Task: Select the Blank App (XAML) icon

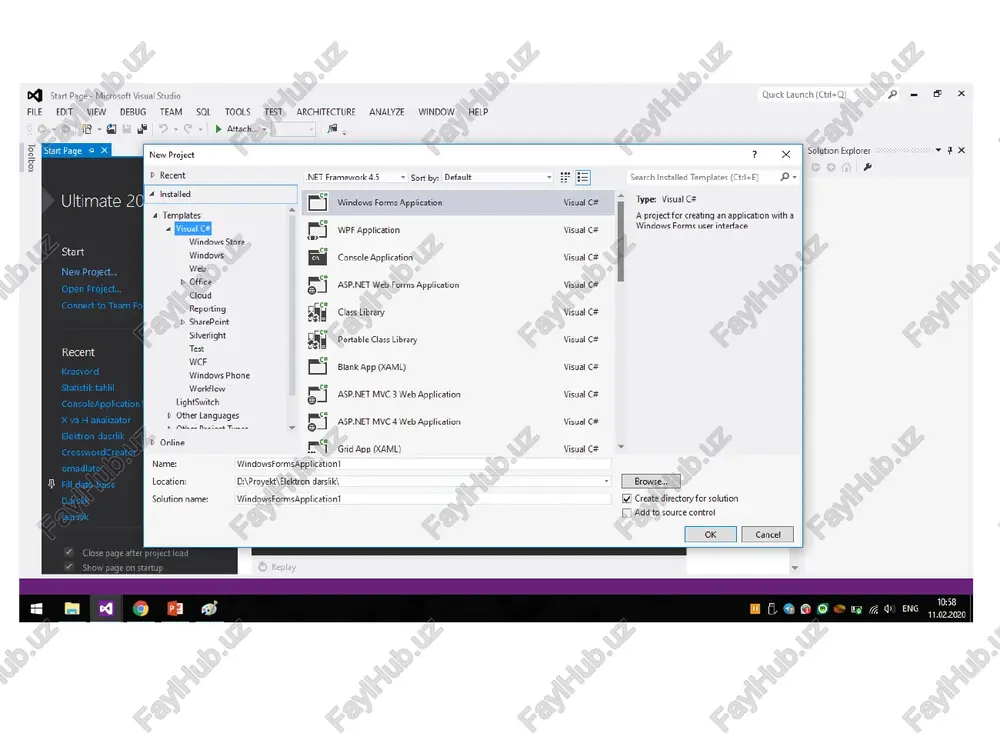Action: point(318,367)
